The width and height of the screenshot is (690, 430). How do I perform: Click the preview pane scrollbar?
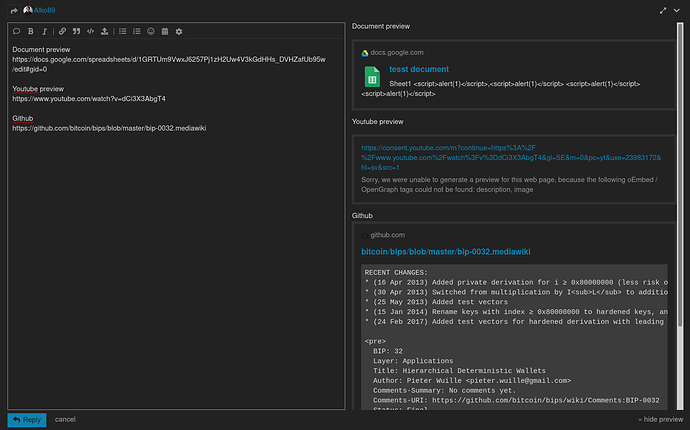pyautogui.click(x=680, y=176)
